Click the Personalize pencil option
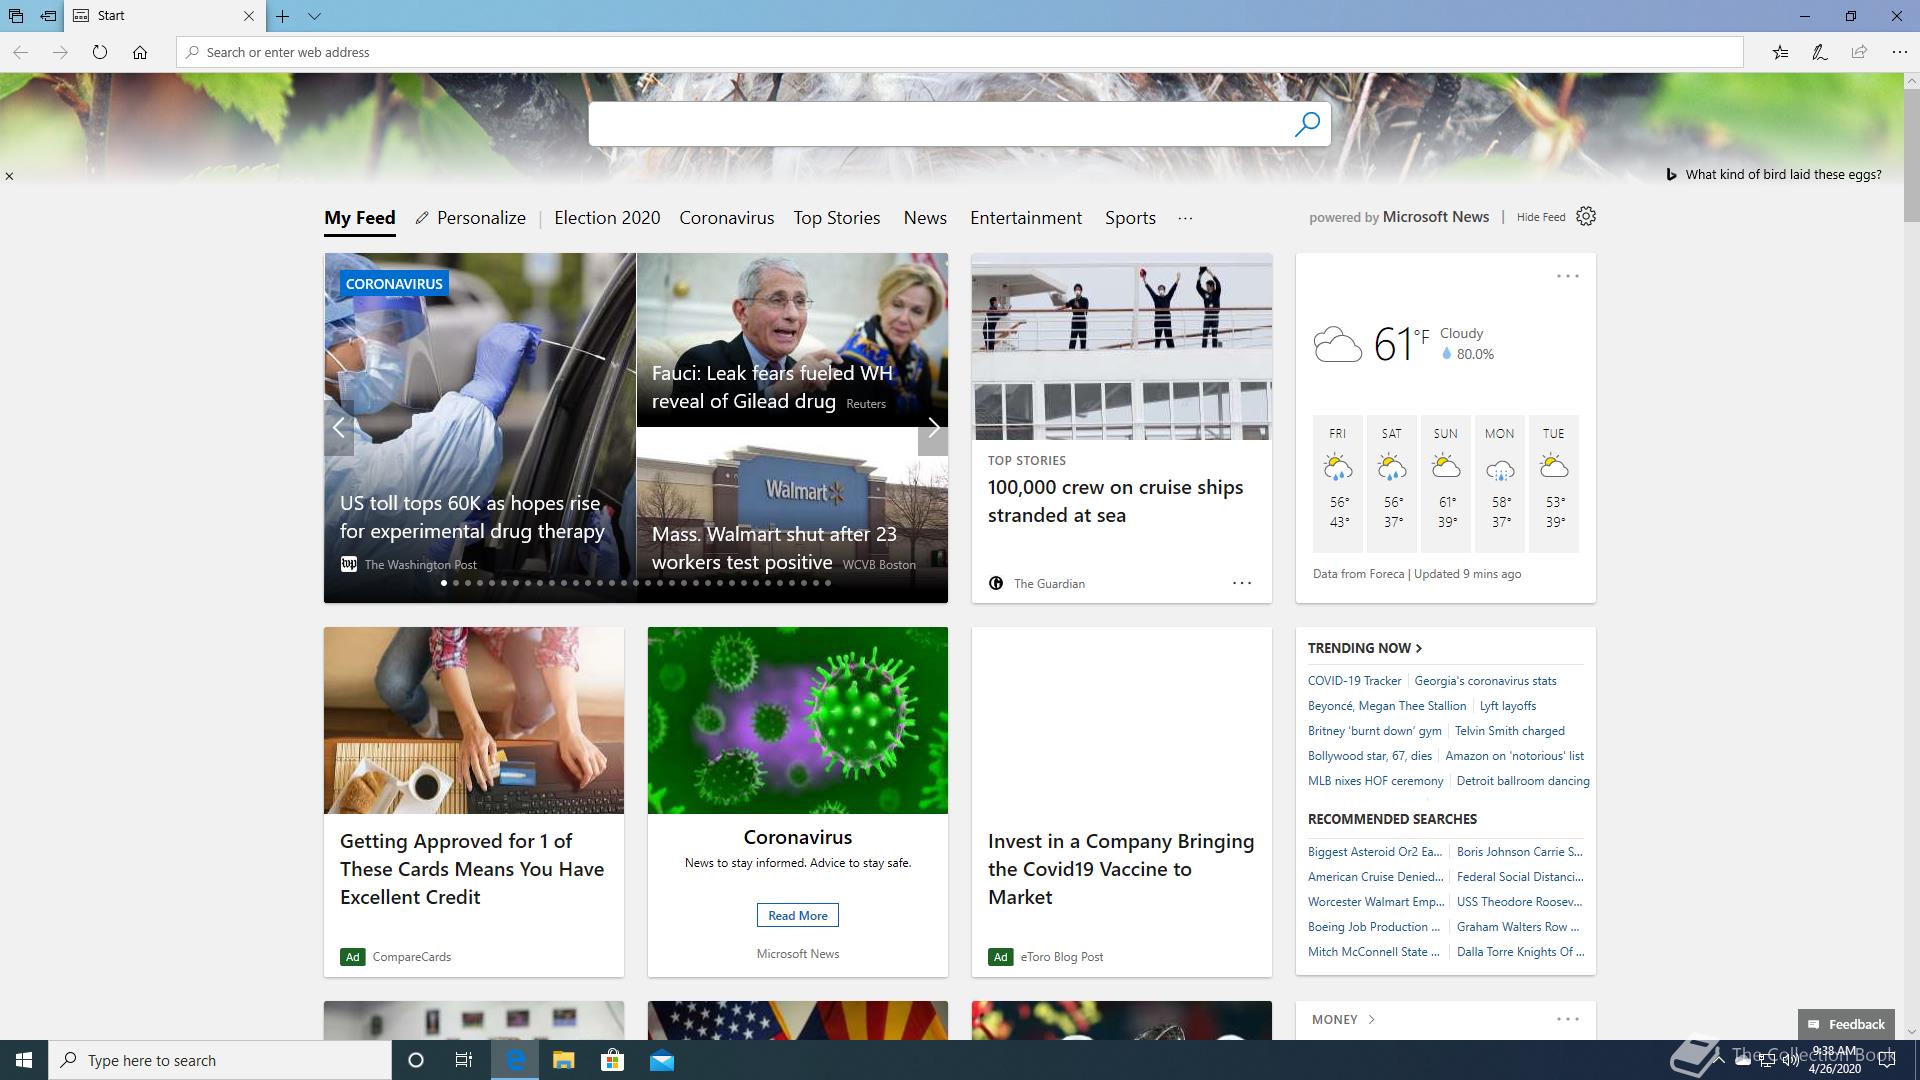The width and height of the screenshot is (1920, 1080). [471, 218]
